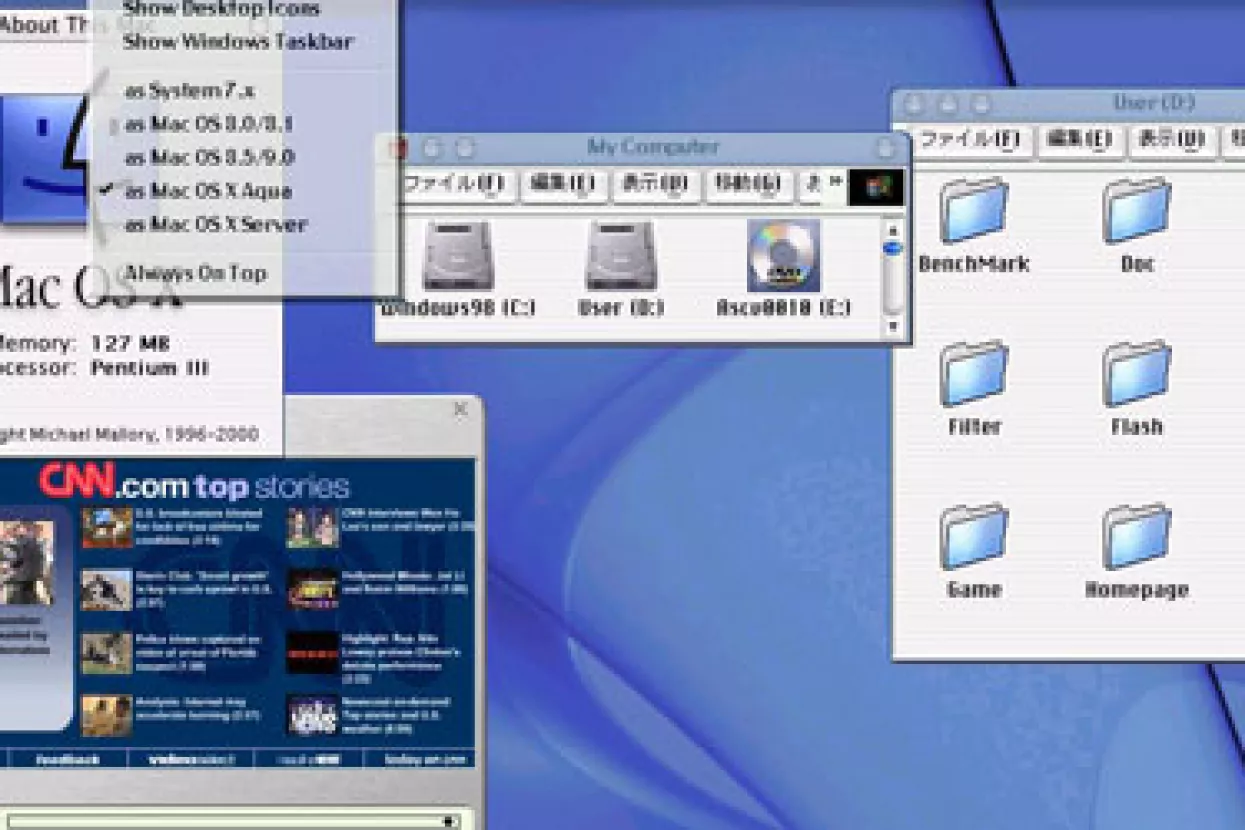Viewport: 1245px width, 830px height.
Task: Open 編集(E) menu in My Computer
Action: coord(563,184)
